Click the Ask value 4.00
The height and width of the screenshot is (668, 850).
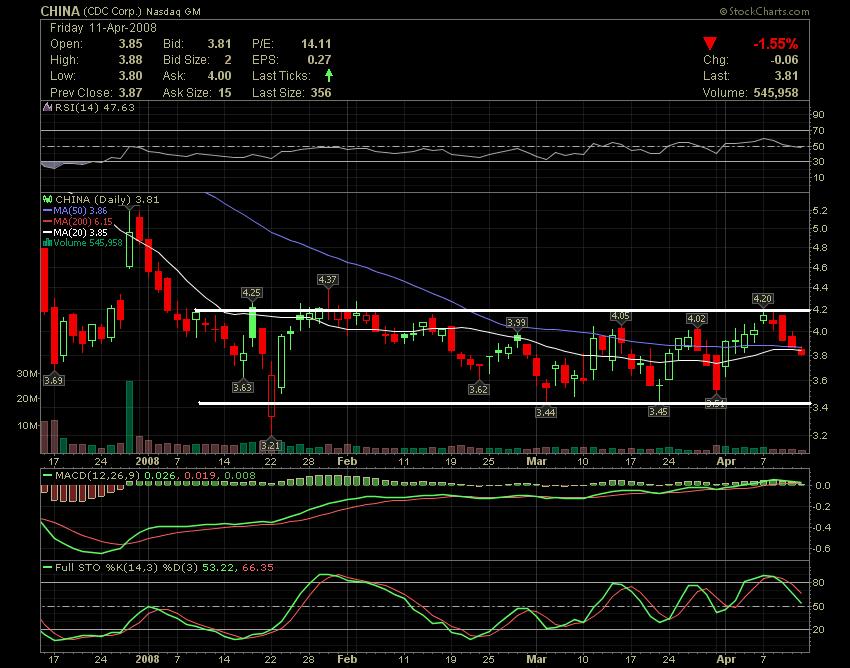(x=219, y=75)
